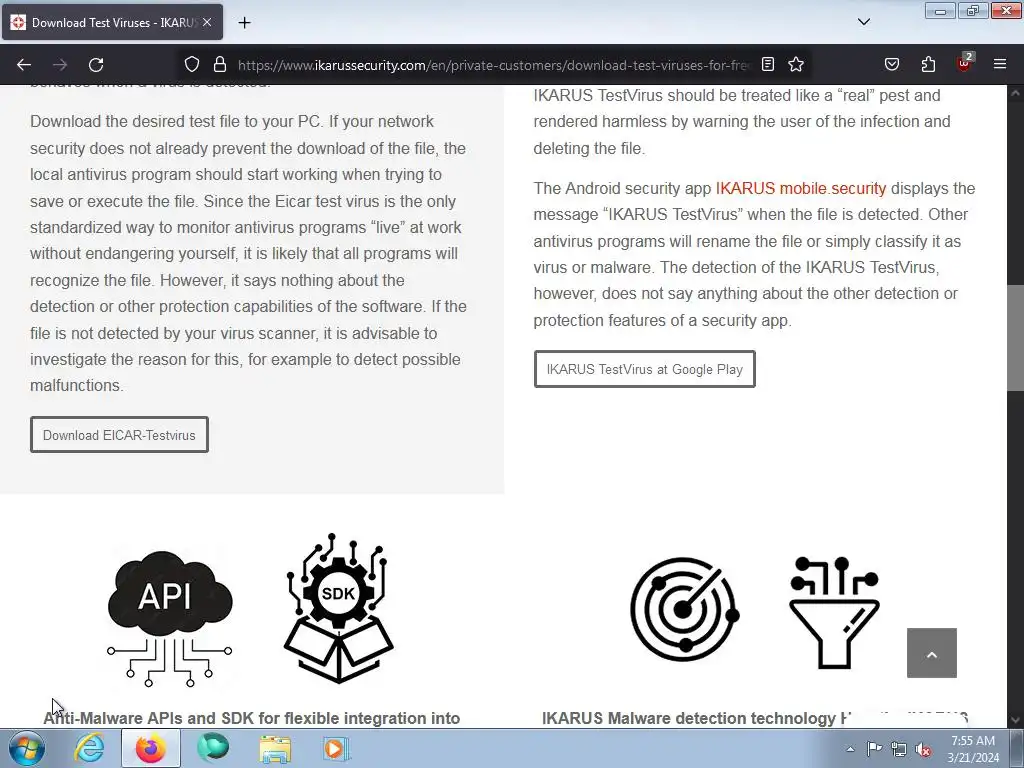This screenshot has width=1024, height=768.
Task: Click the funnel filter icon
Action: click(834, 613)
